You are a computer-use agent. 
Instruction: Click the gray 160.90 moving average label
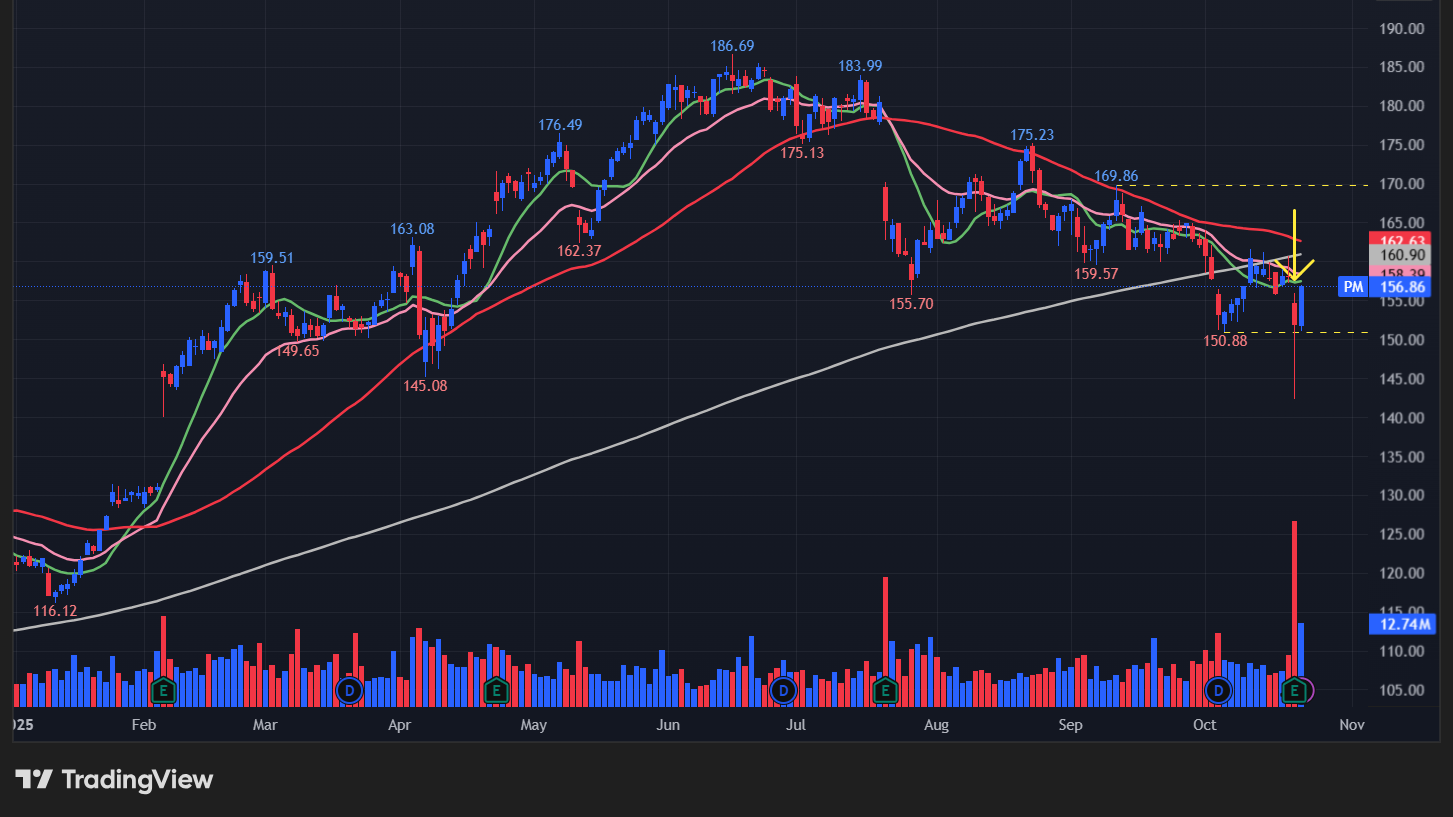tap(1402, 255)
